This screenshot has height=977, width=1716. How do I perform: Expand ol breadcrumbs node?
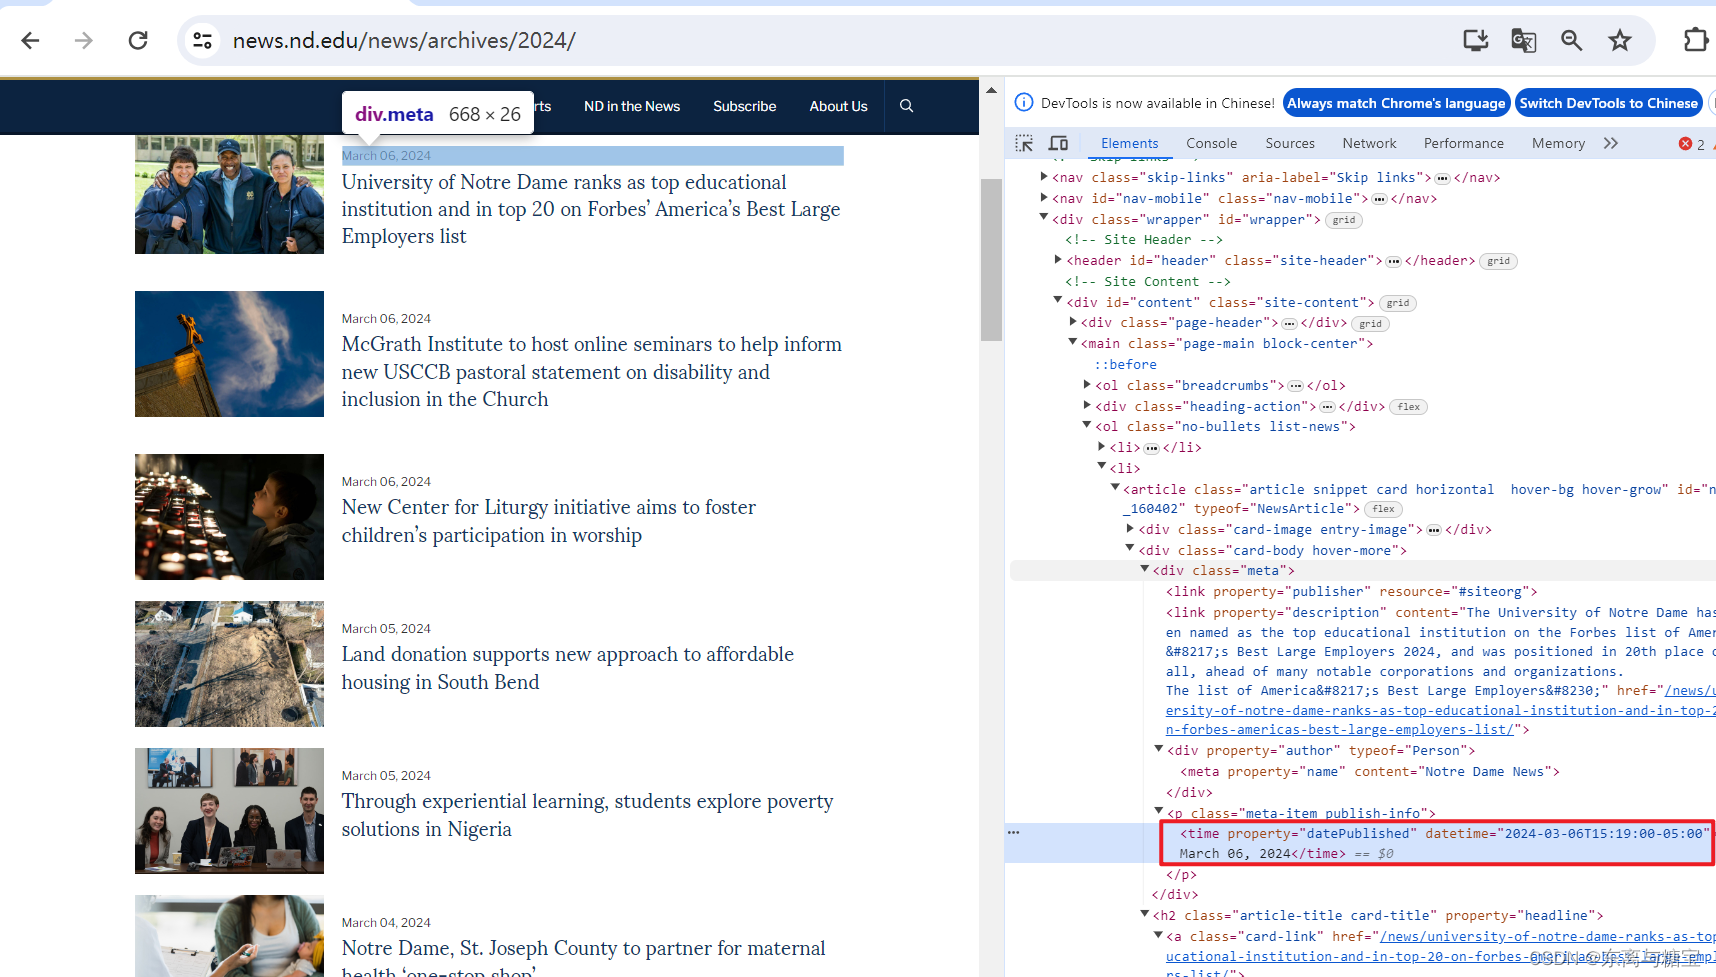[x=1087, y=384]
